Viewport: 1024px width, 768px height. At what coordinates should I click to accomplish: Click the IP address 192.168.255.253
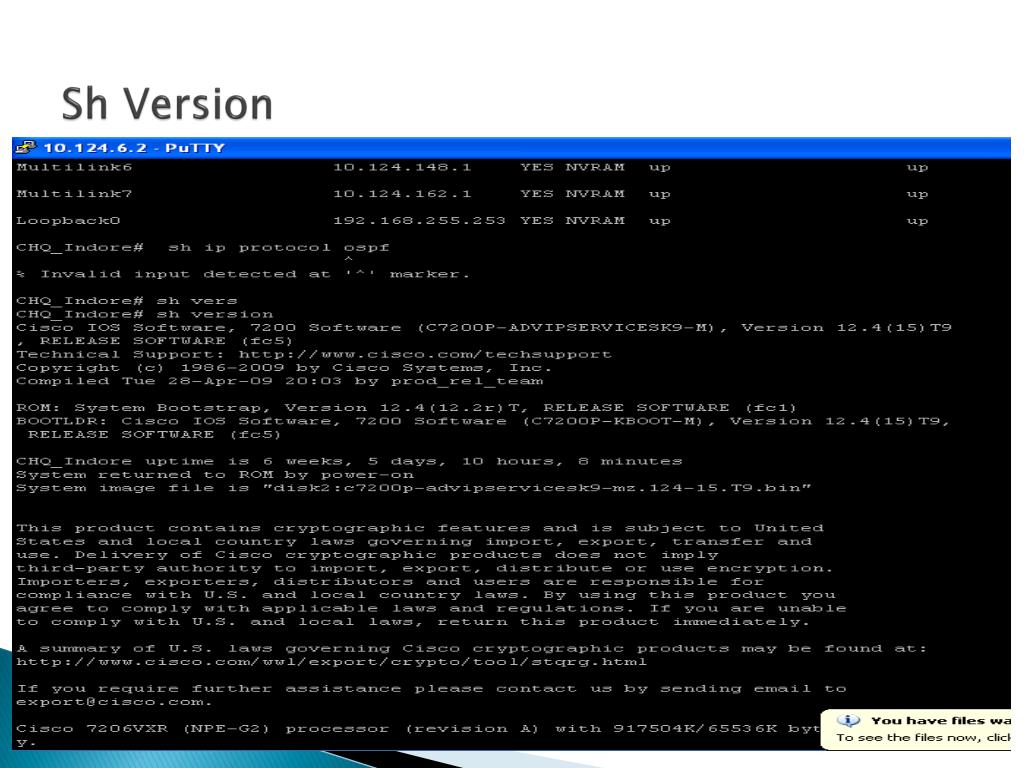pyautogui.click(x=419, y=221)
